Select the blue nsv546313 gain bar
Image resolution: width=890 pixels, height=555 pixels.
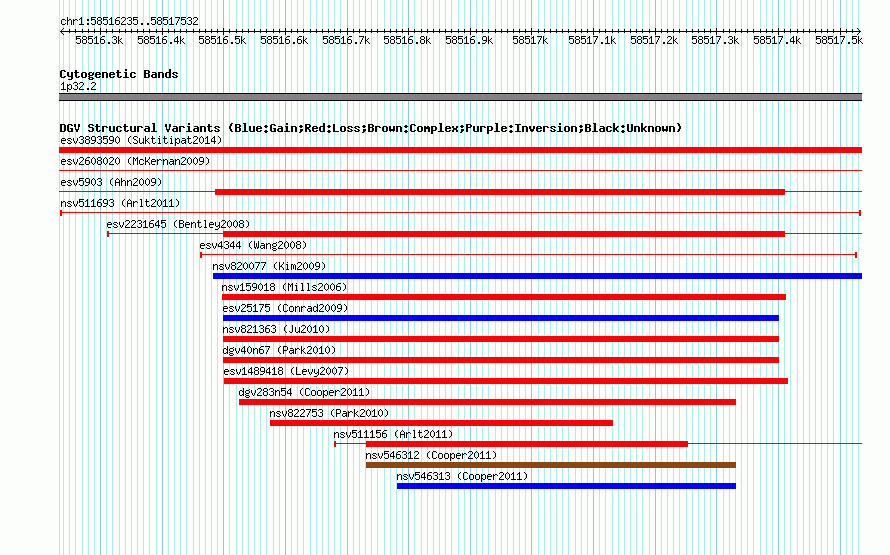coord(566,486)
